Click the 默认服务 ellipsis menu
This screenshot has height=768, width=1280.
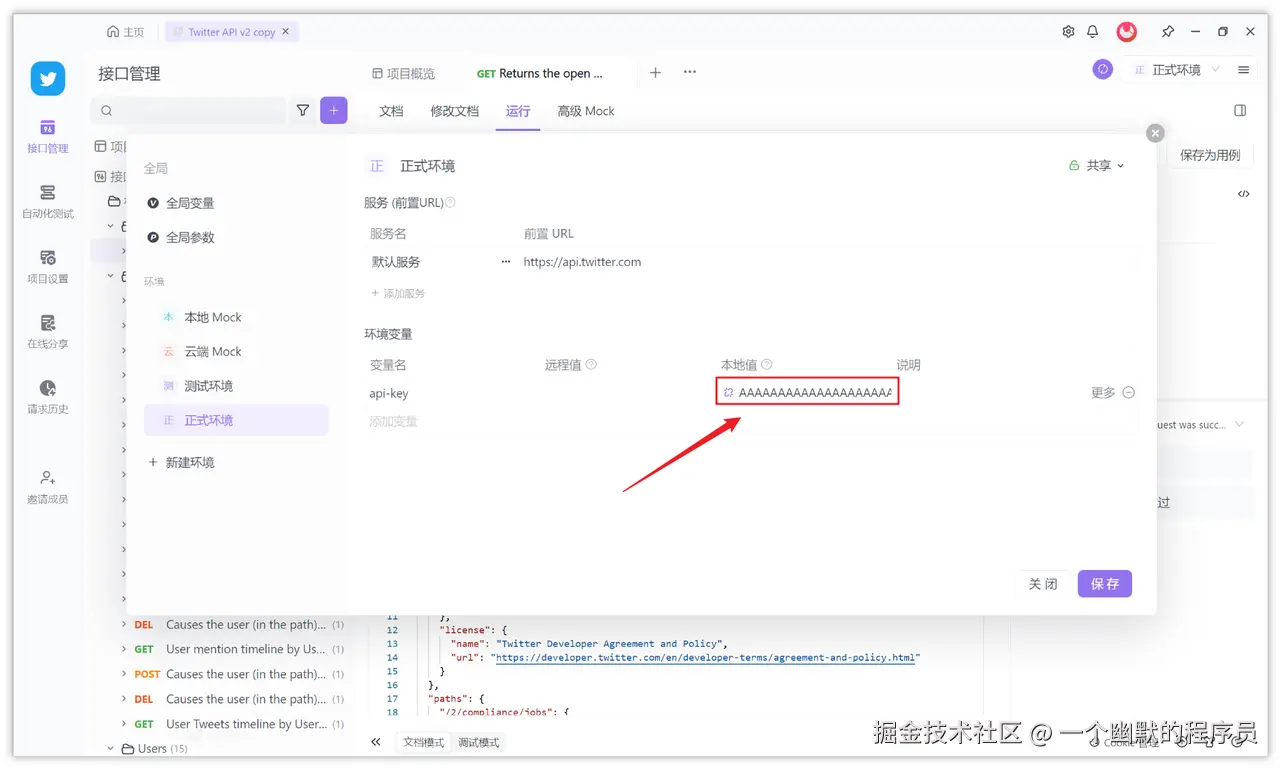tap(506, 262)
